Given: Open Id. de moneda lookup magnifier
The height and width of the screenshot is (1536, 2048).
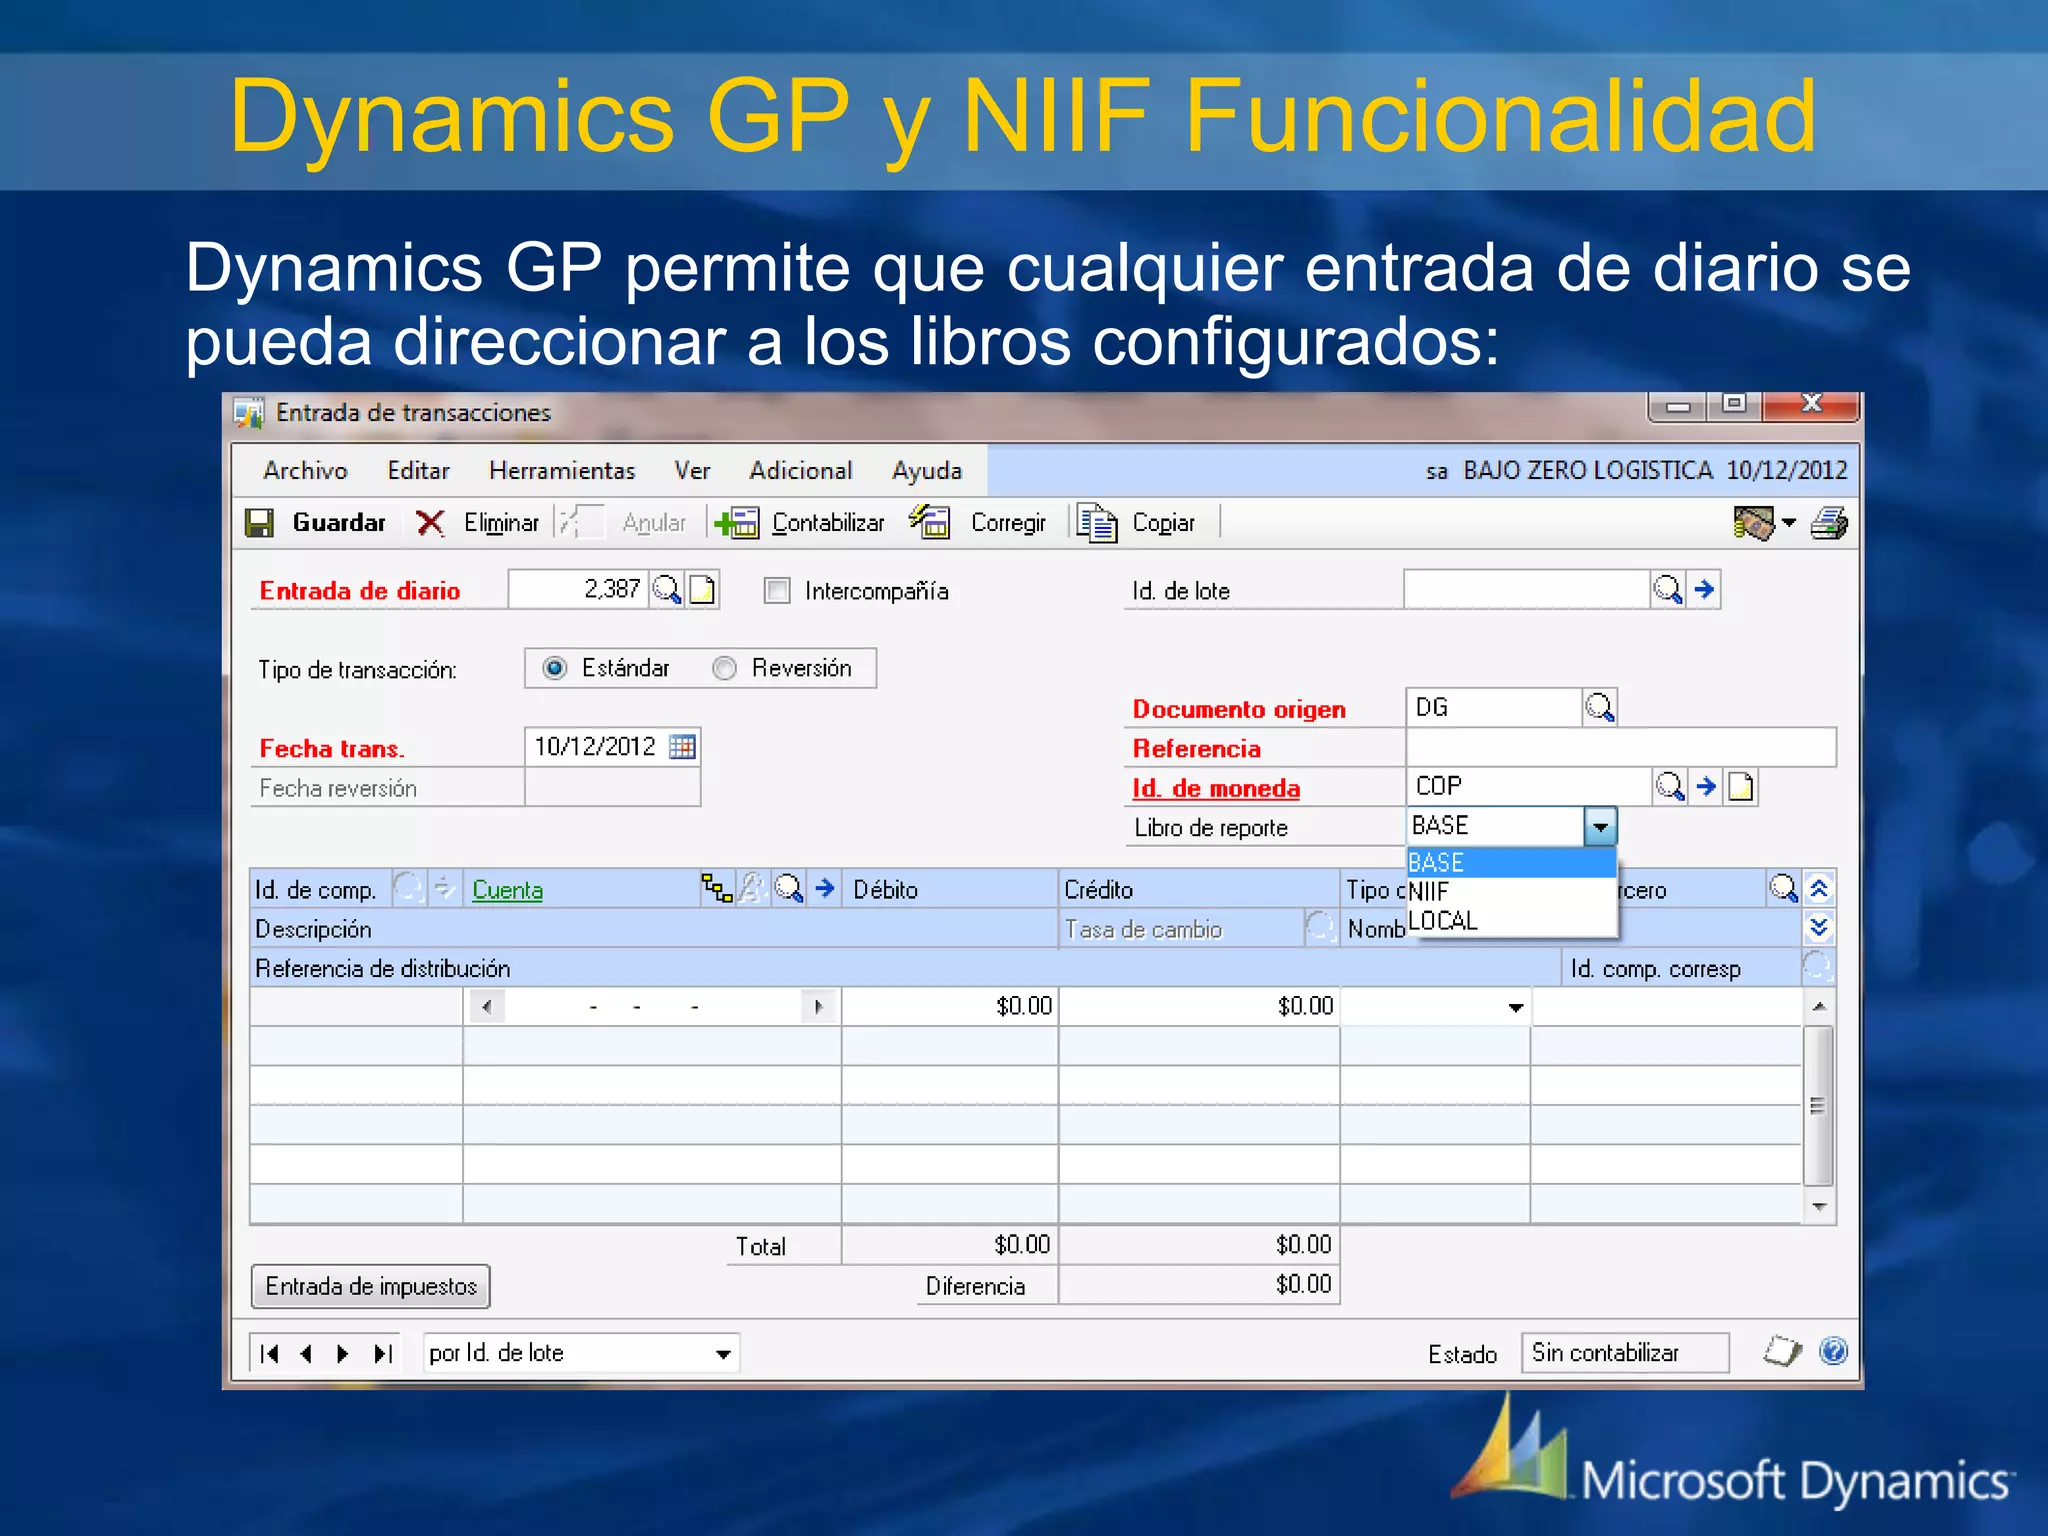Looking at the screenshot, I should click(x=1669, y=786).
